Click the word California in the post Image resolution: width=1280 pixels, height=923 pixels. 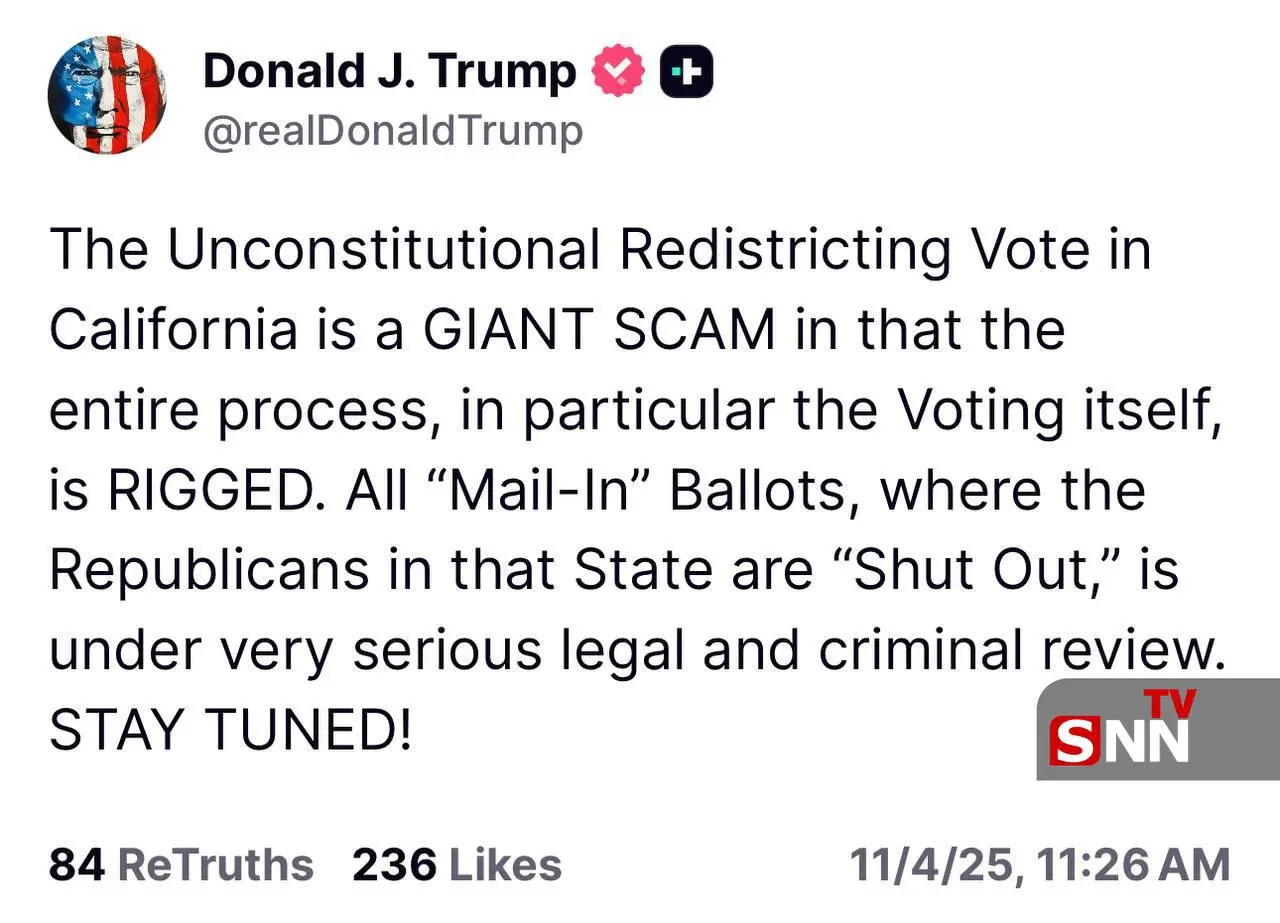(x=173, y=330)
